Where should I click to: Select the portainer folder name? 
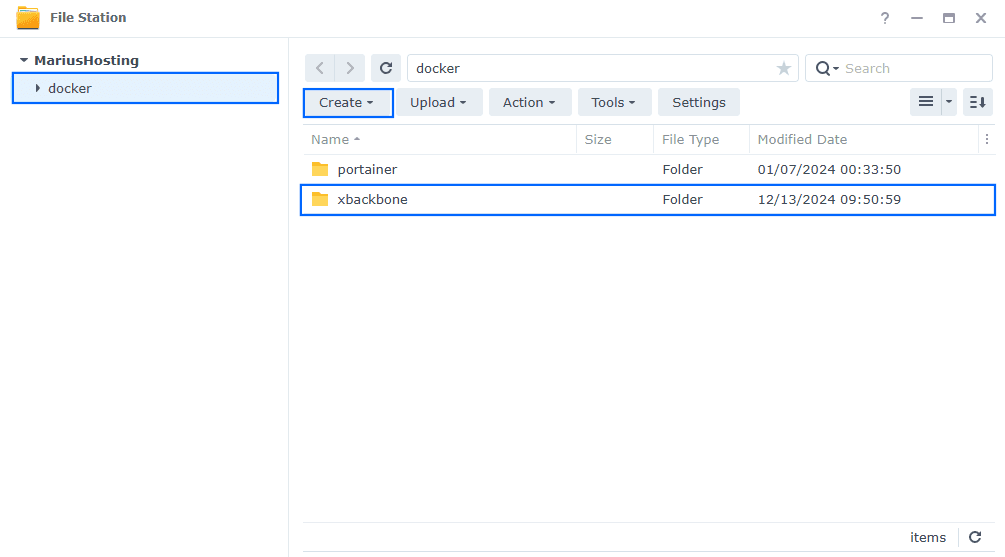pos(367,170)
